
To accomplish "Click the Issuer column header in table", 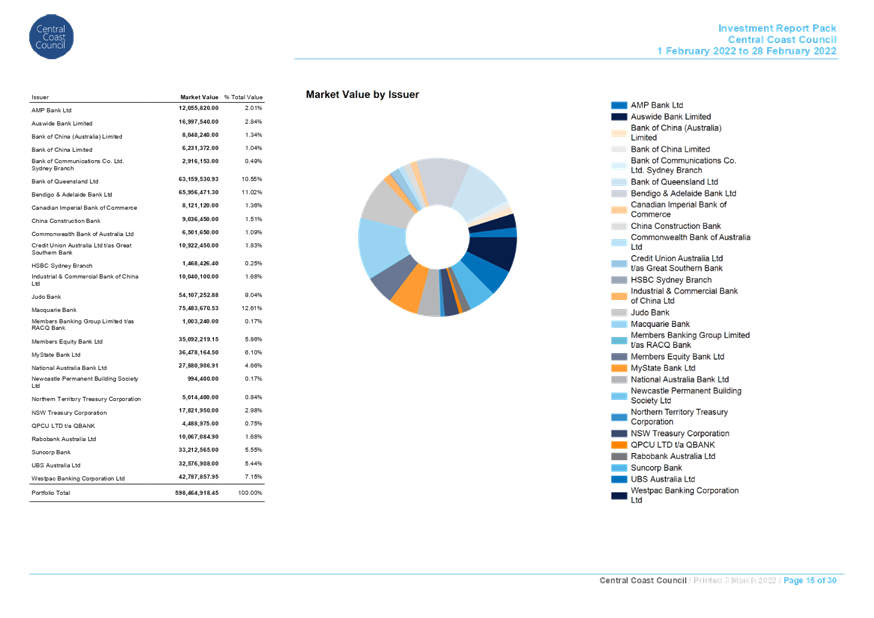I will click(x=40, y=96).
